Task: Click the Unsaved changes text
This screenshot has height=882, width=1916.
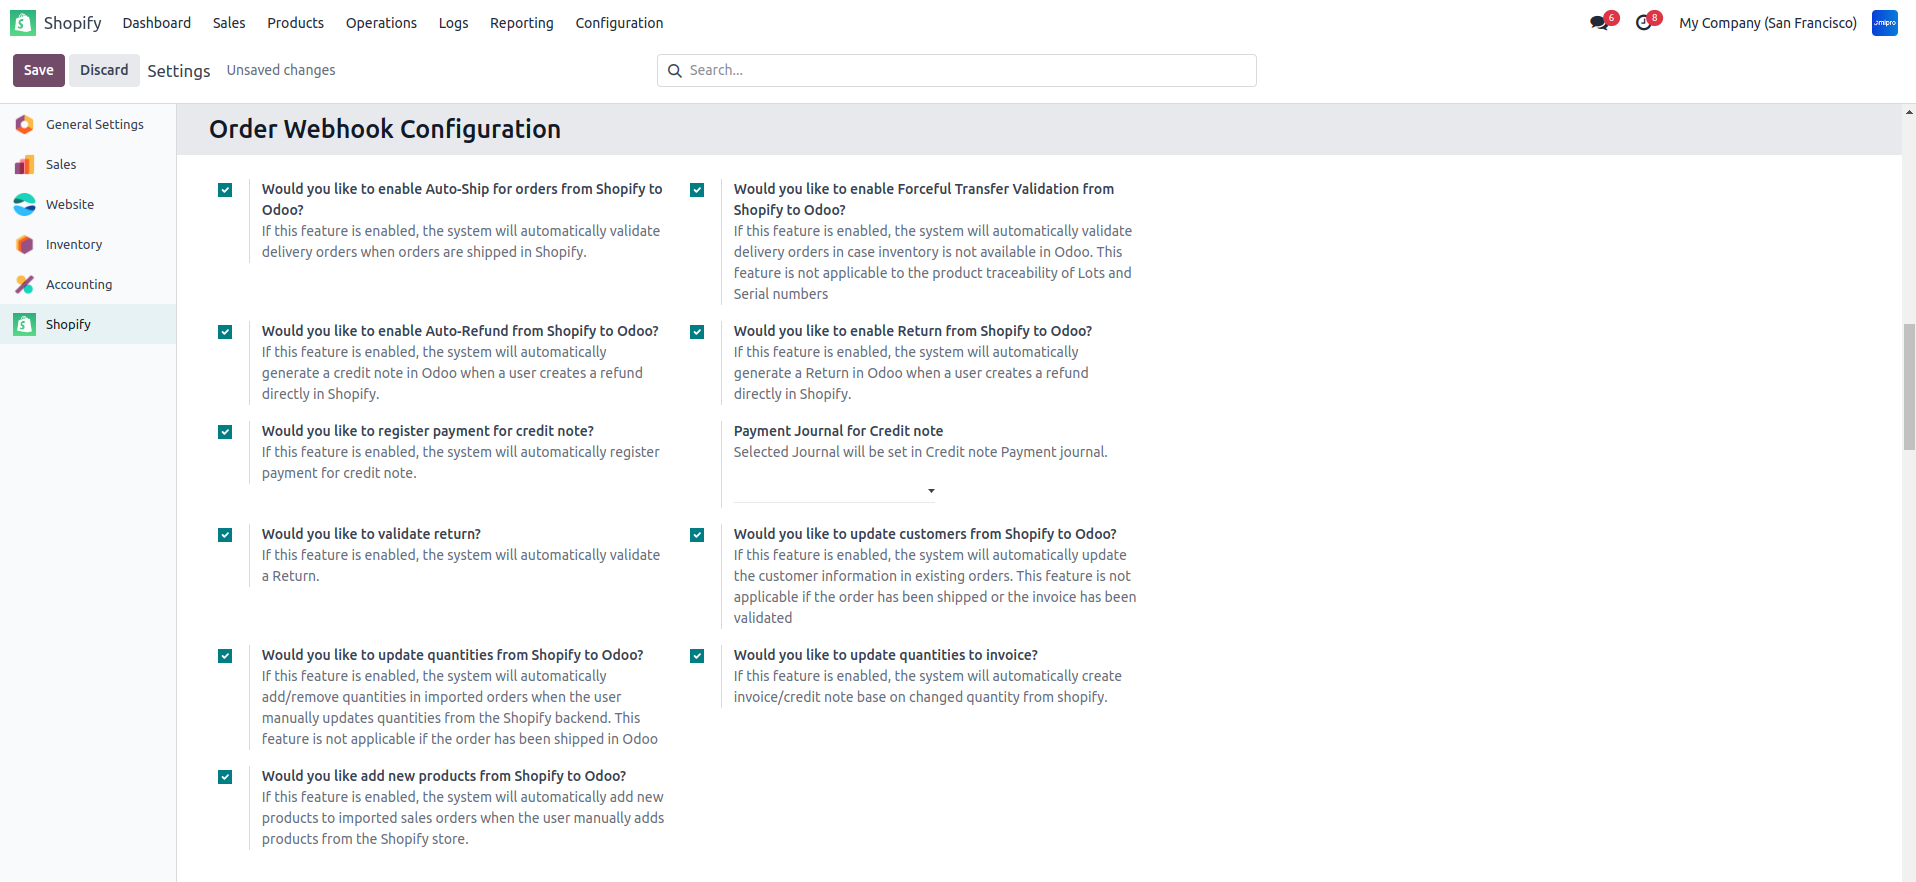Action: [281, 70]
